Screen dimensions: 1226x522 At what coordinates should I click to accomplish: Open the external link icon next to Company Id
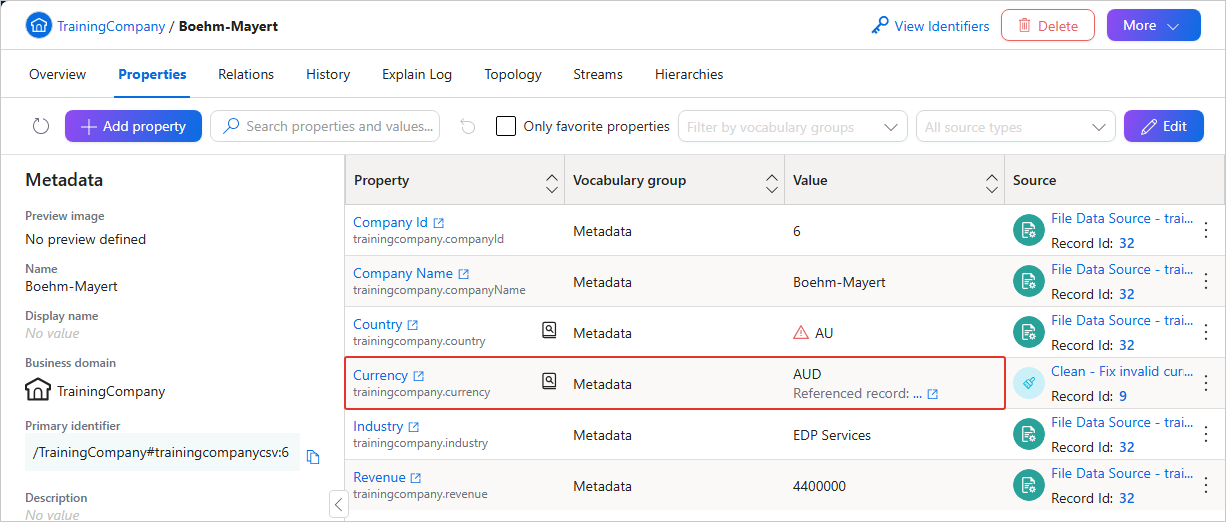(438, 223)
